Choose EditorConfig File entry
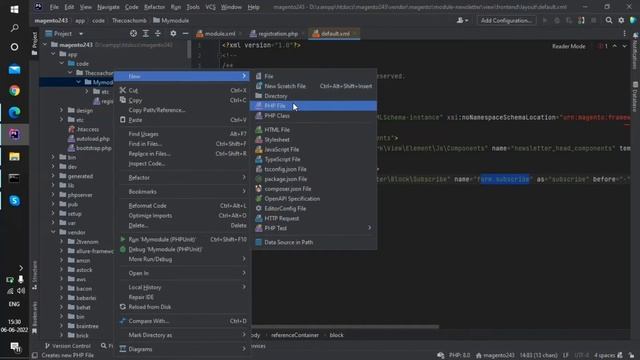 click(x=313, y=209)
